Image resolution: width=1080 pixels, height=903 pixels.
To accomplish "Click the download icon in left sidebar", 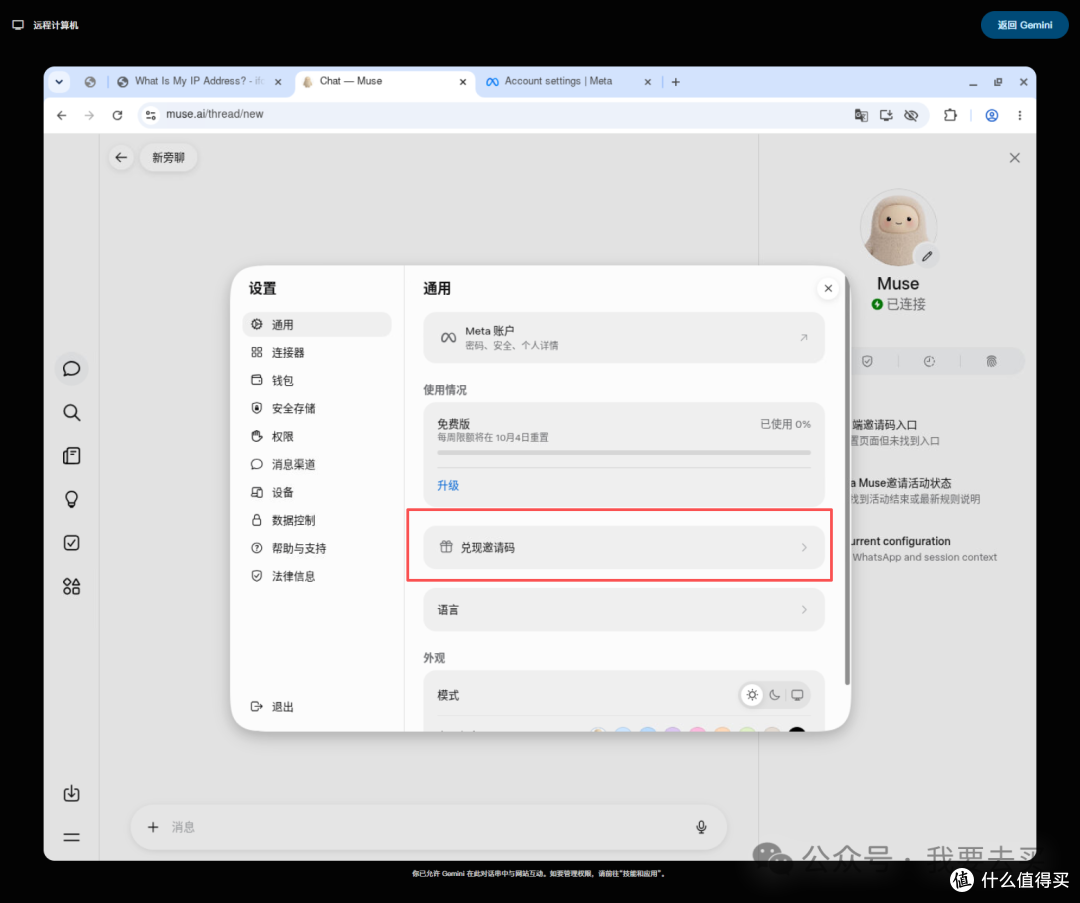I will click(72, 793).
